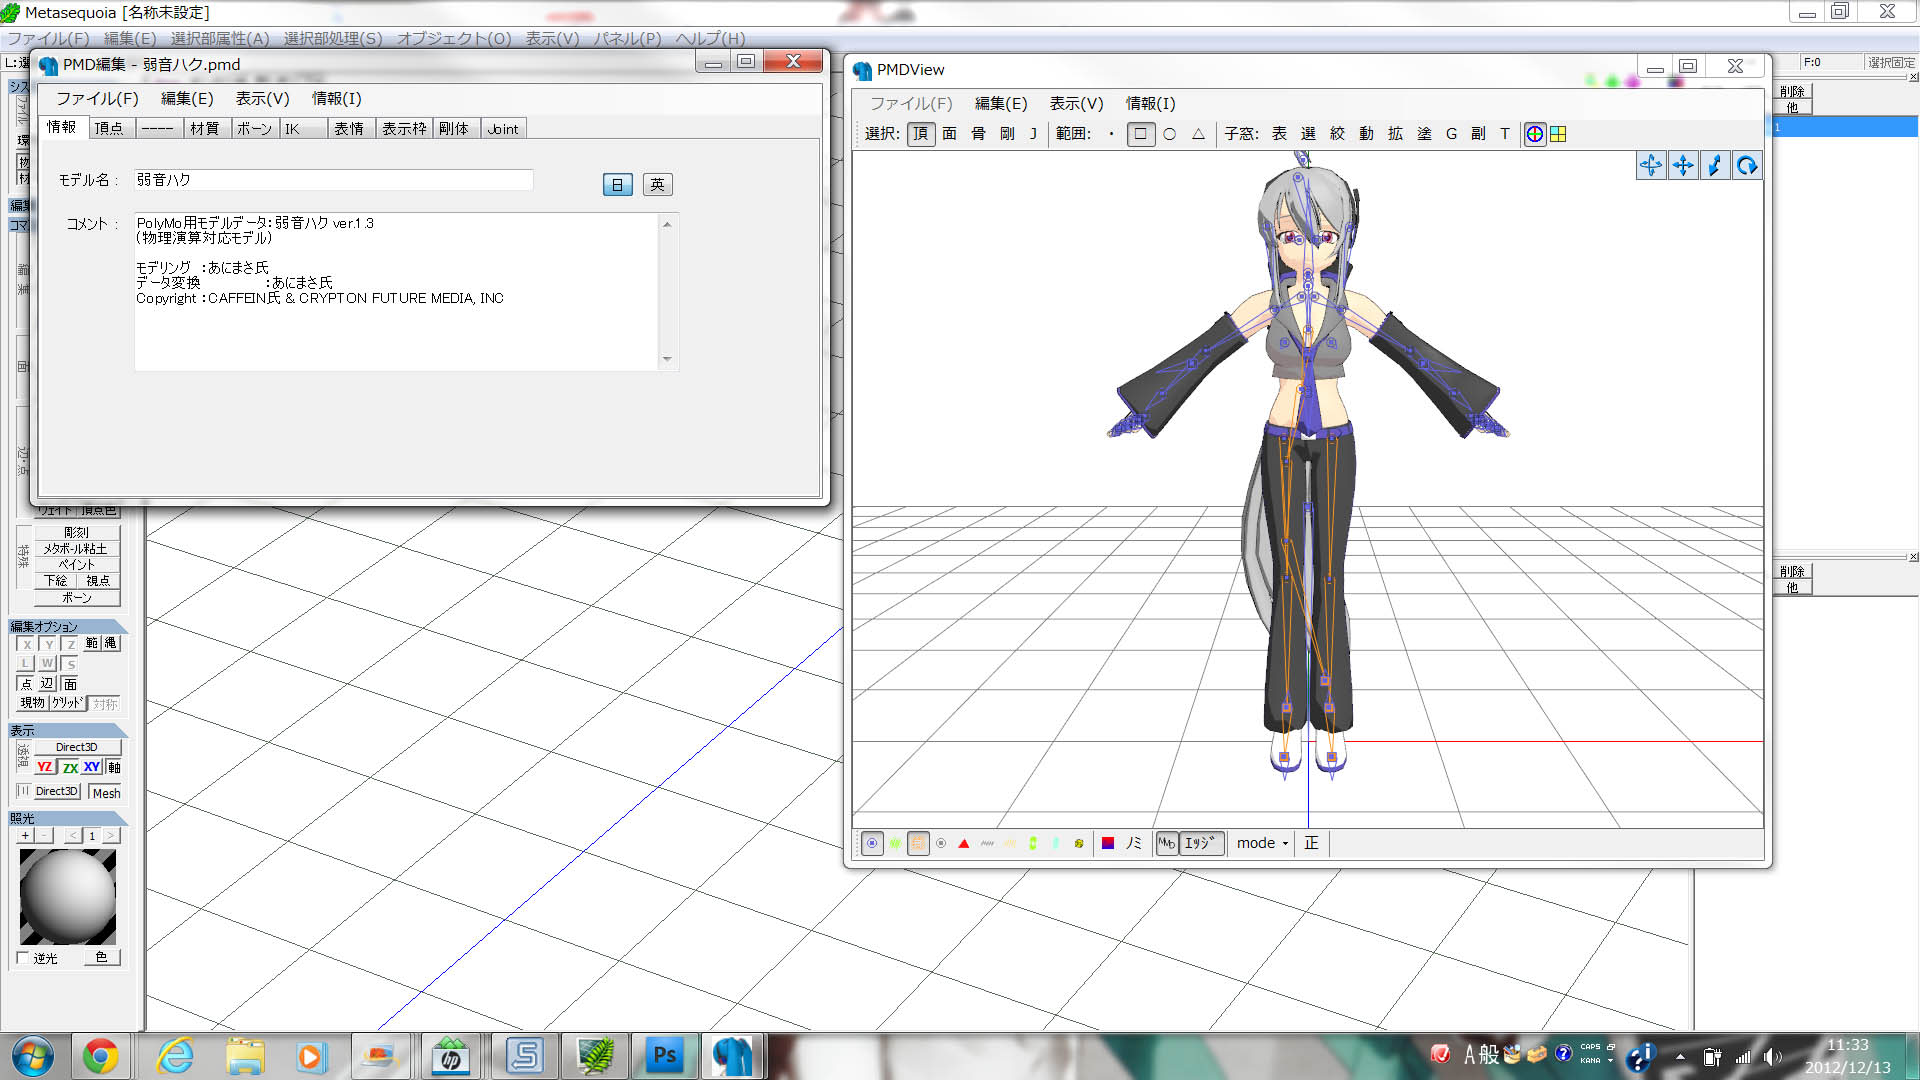Click the lighting sphere preview
The width and height of the screenshot is (1920, 1080).
point(68,897)
